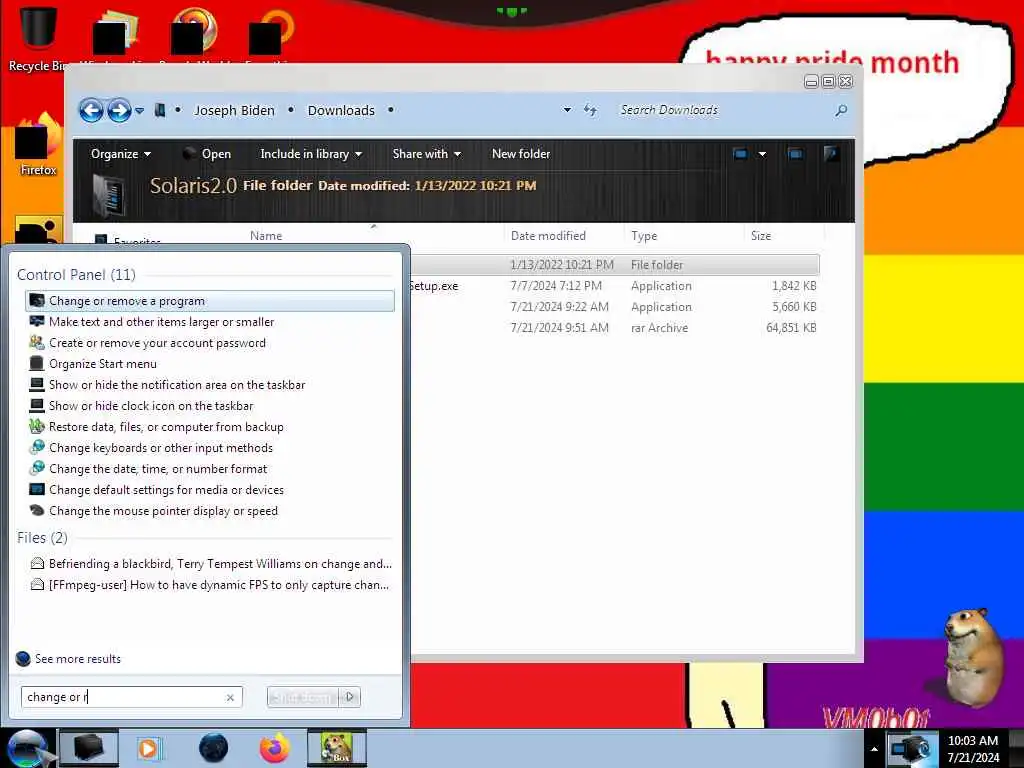Click the Files (2) group header
1024x768 pixels.
click(42, 537)
